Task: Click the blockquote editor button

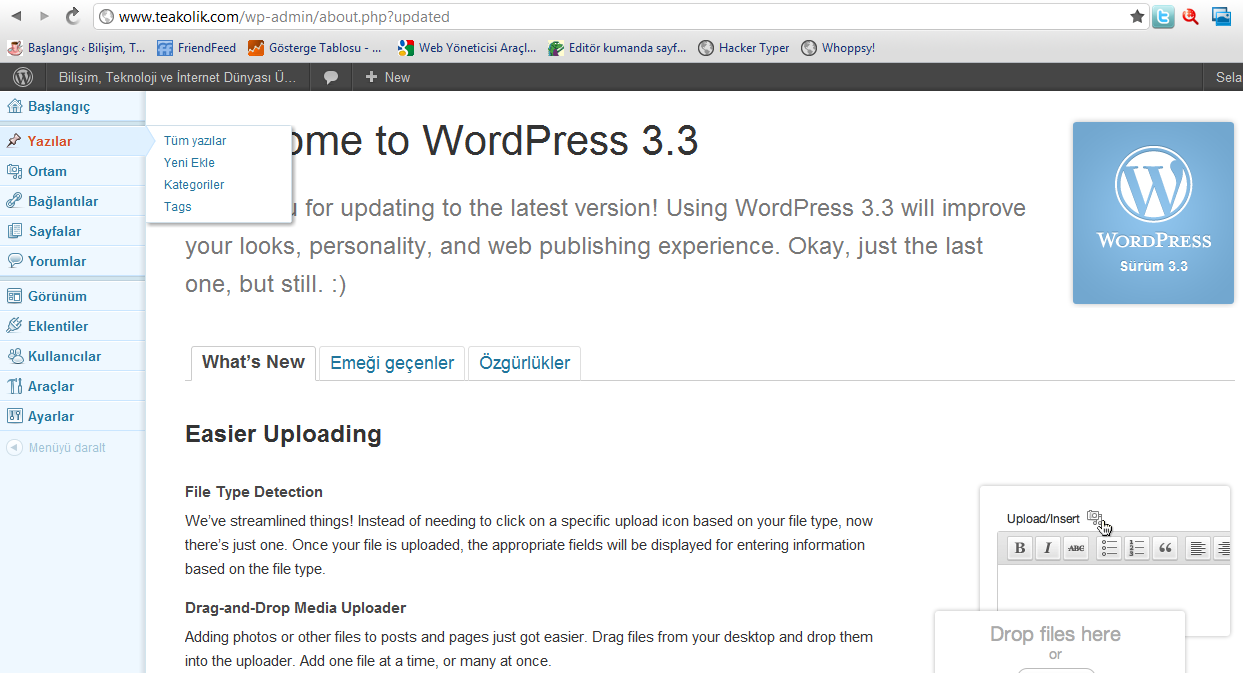Action: click(1164, 548)
